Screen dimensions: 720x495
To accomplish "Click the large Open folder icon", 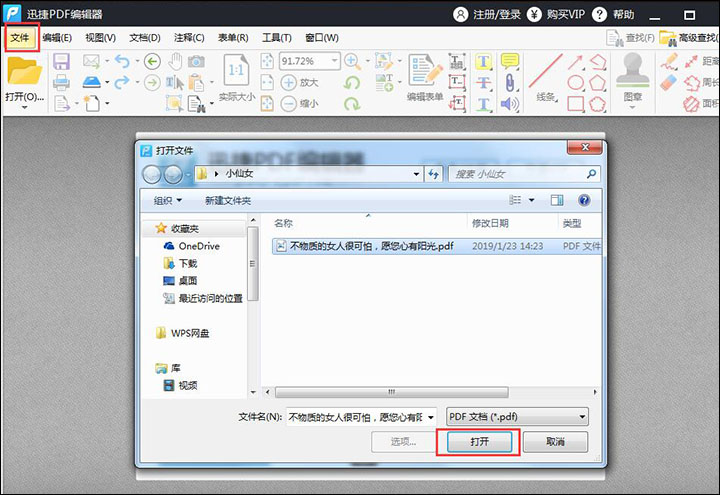I will (24, 71).
